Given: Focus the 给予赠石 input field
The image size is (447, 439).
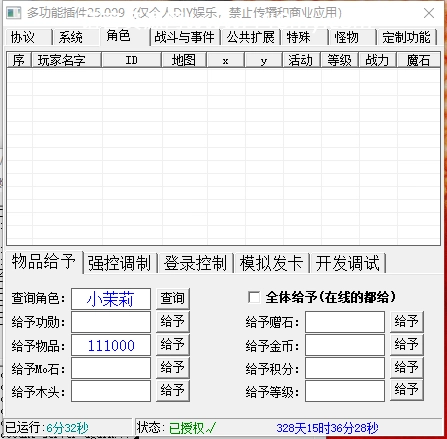Looking at the screenshot, I should 345,322.
